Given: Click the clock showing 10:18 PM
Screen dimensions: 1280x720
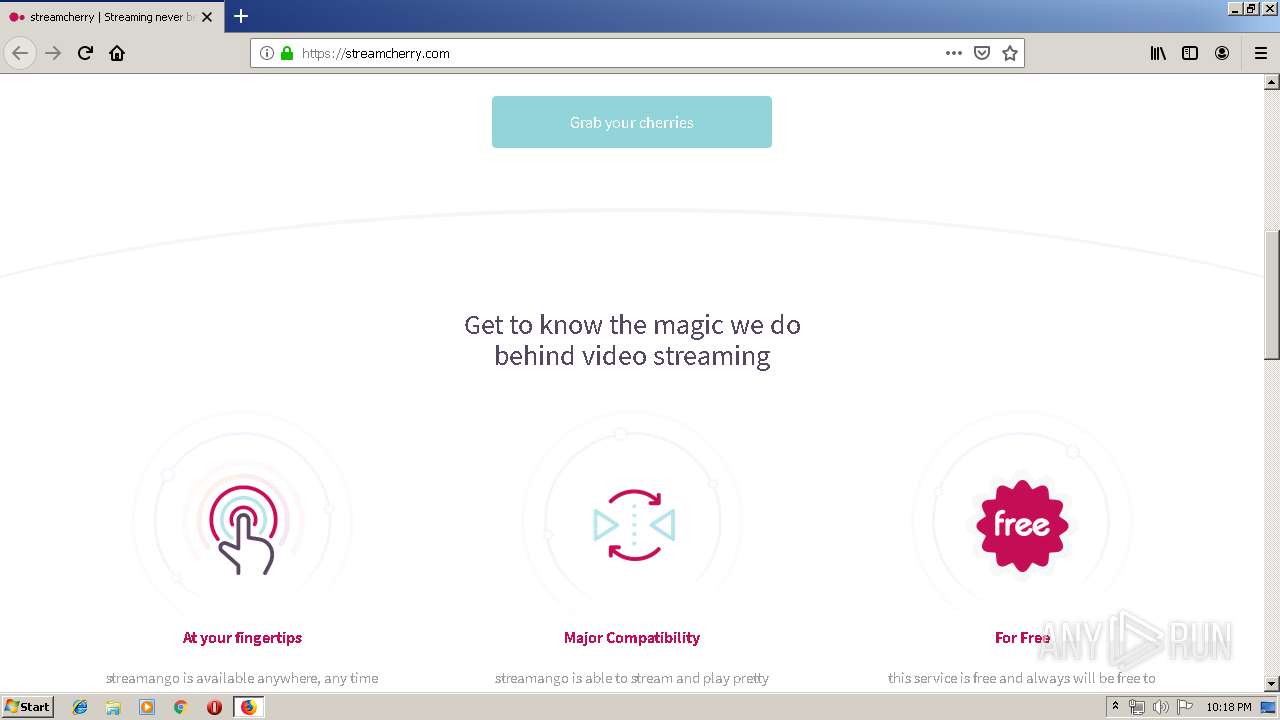Looking at the screenshot, I should point(1229,707).
